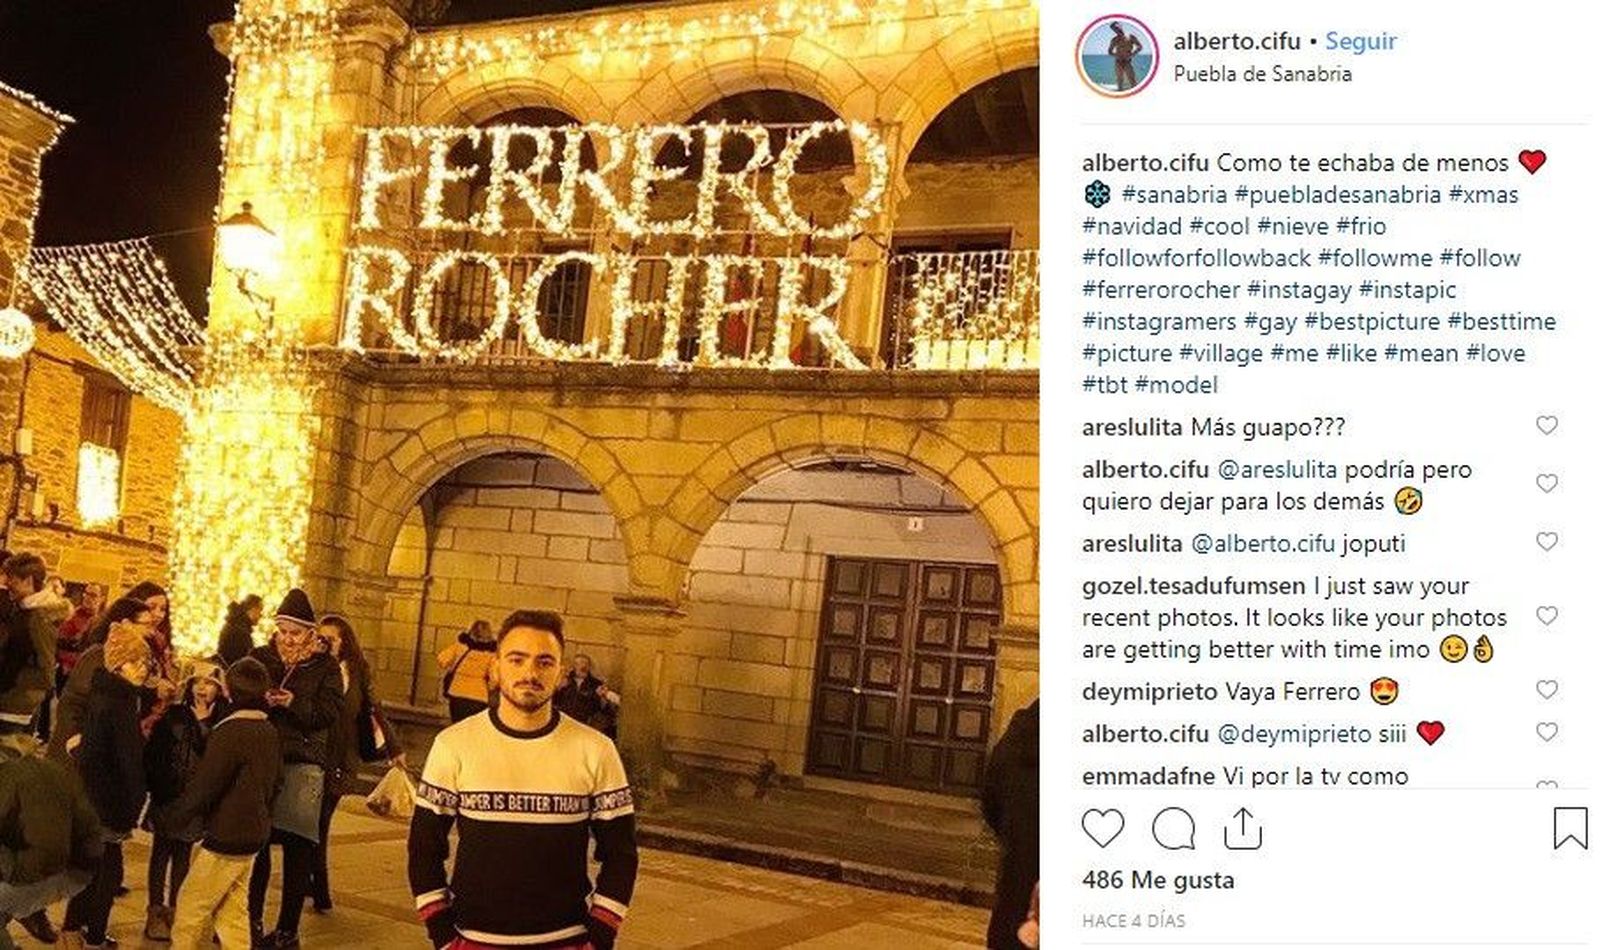Like gozel.tesadufumsen's comment heart

1547,616
